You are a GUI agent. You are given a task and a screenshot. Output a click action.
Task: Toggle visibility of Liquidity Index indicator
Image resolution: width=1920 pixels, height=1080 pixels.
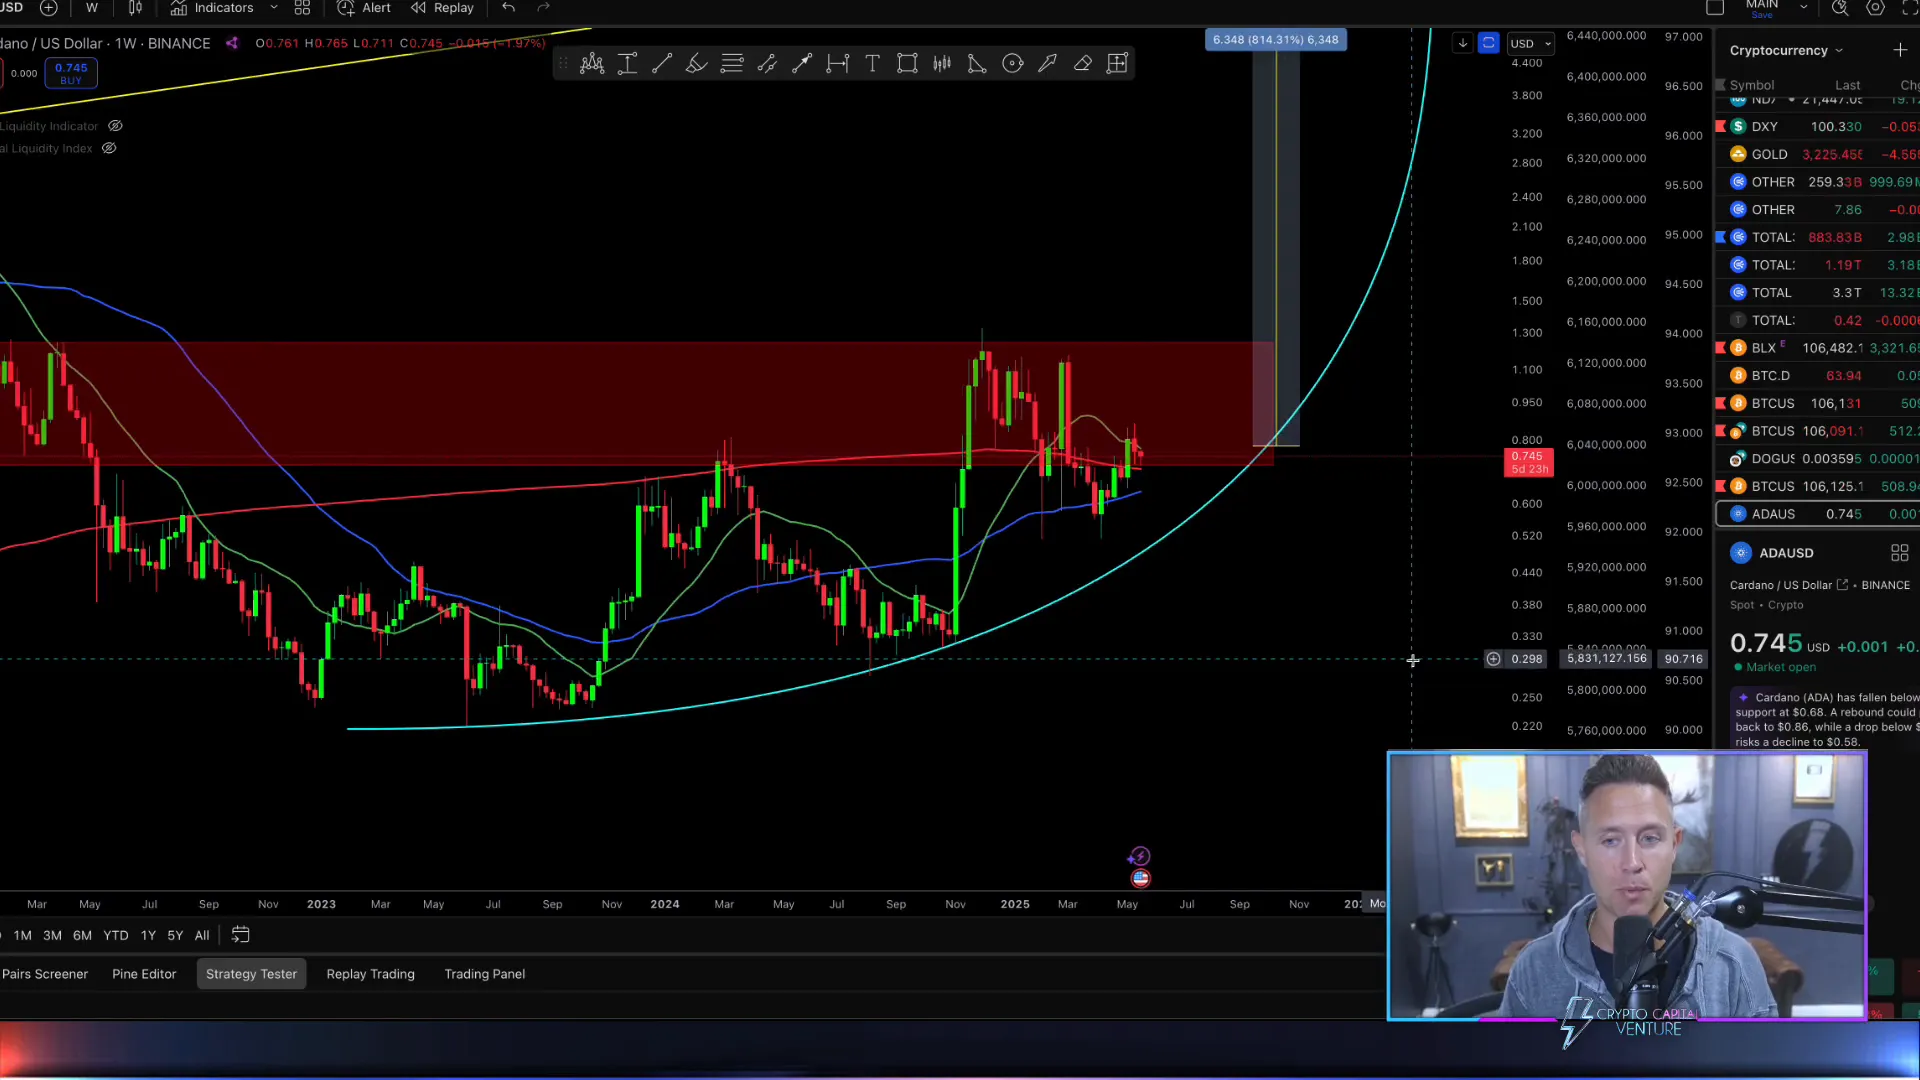(x=109, y=148)
